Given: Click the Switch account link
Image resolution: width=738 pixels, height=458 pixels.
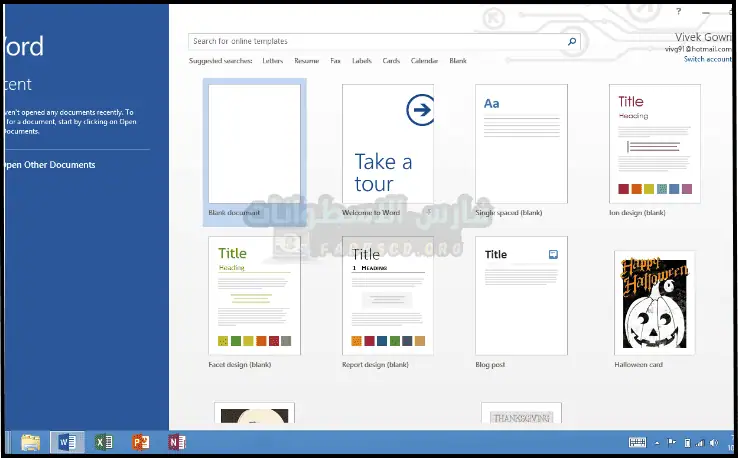Looking at the screenshot, I should (707, 59).
